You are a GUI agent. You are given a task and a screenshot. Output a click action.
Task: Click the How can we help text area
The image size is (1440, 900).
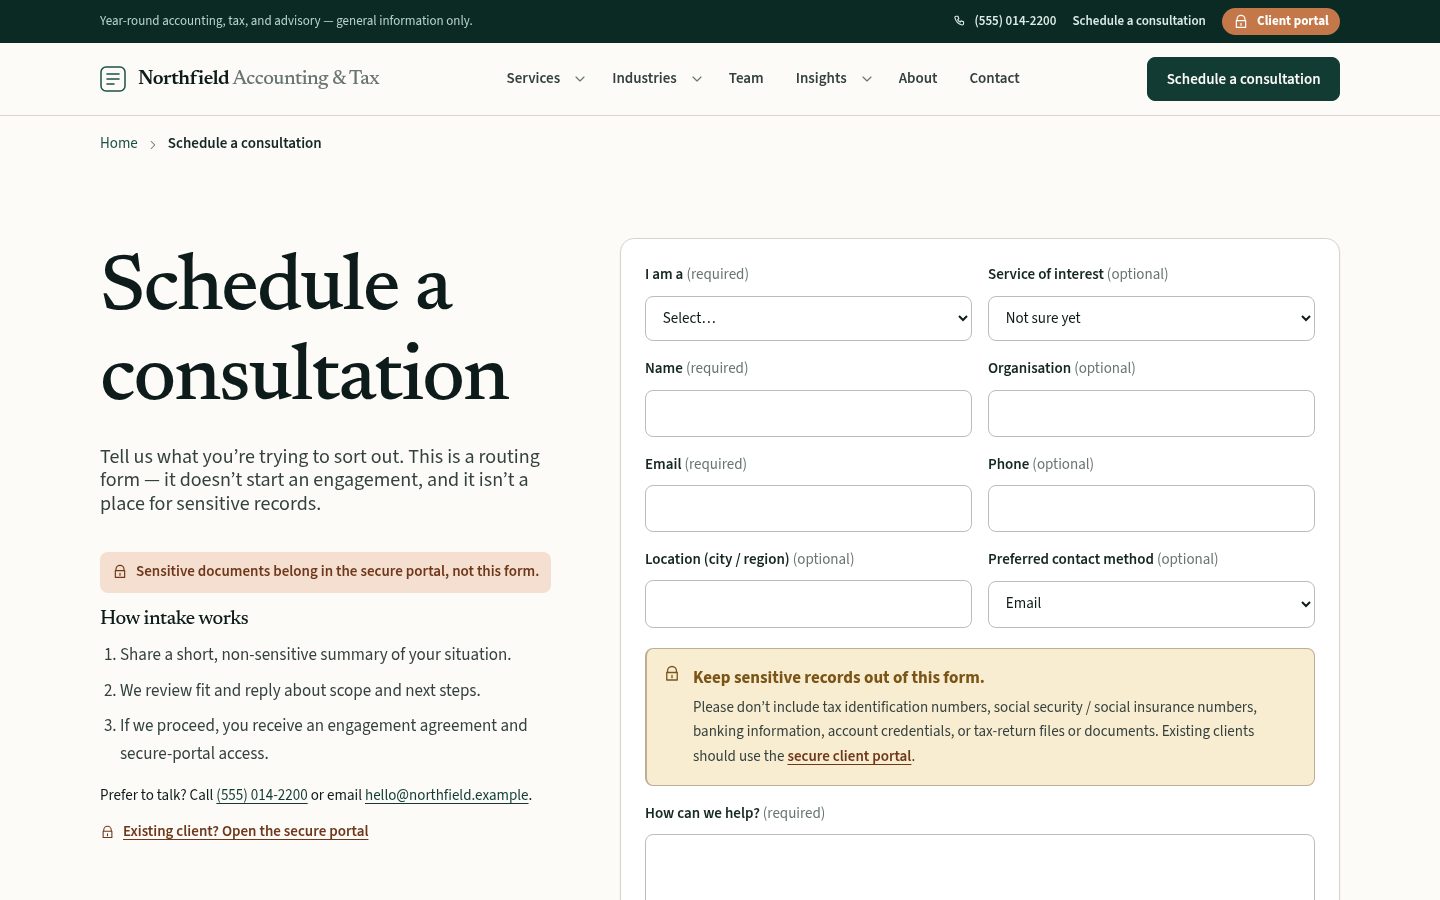980,867
